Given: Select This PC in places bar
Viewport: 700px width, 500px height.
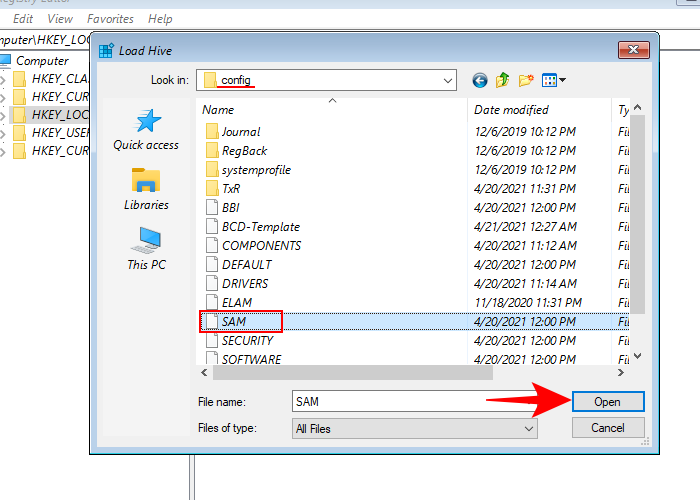Looking at the screenshot, I should point(146,249).
